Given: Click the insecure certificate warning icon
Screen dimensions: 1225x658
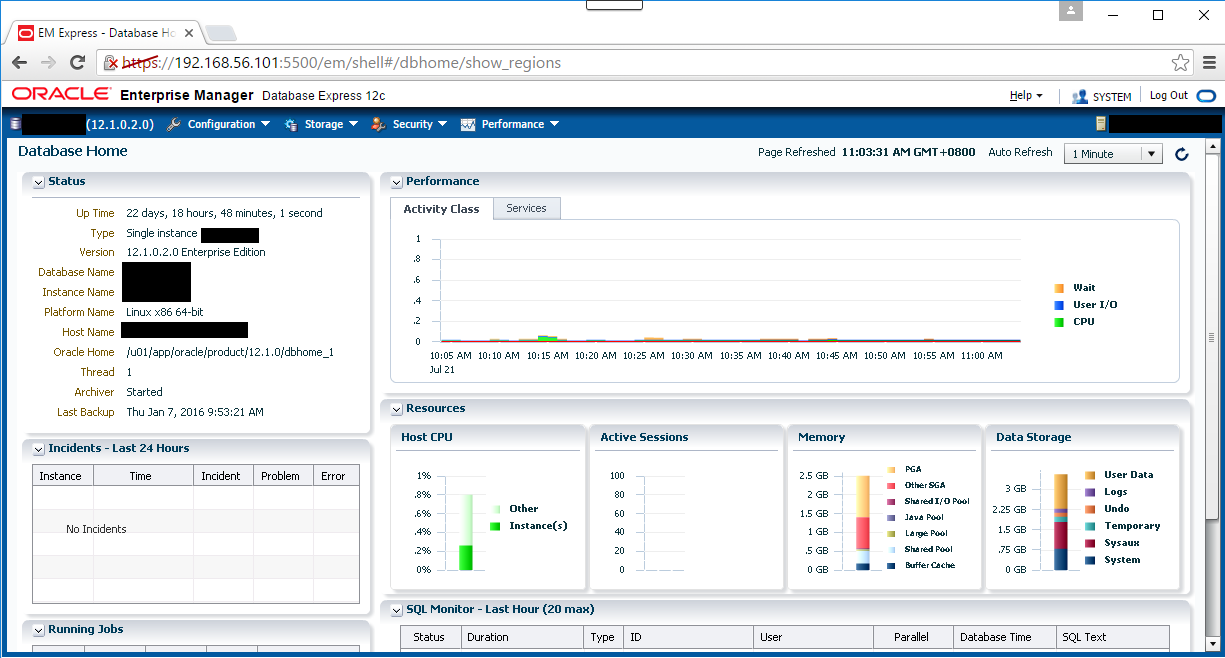Looking at the screenshot, I should coord(112,63).
